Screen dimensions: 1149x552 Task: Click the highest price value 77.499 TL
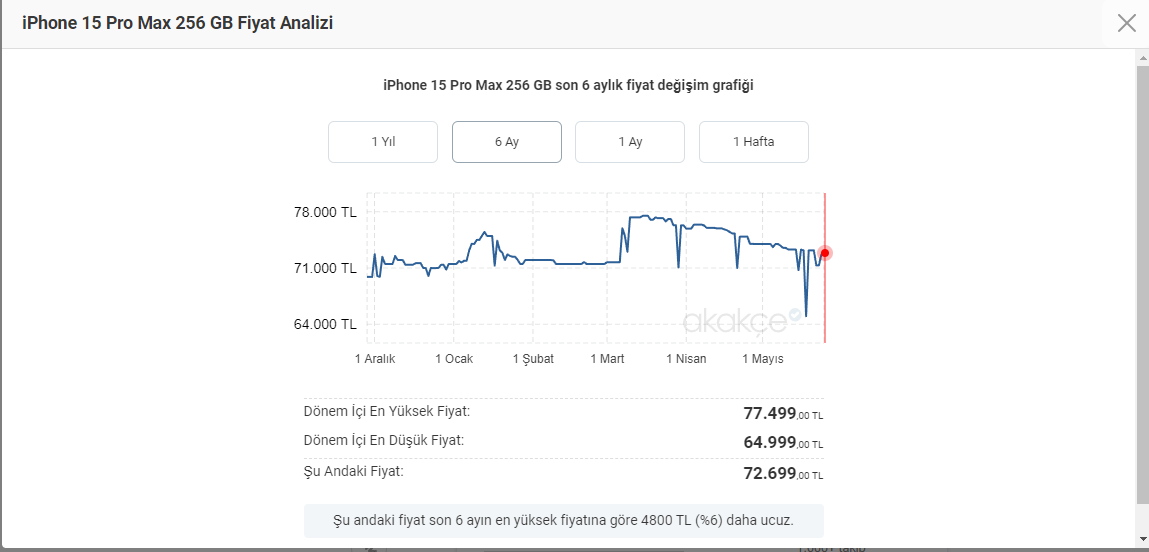tap(783, 413)
